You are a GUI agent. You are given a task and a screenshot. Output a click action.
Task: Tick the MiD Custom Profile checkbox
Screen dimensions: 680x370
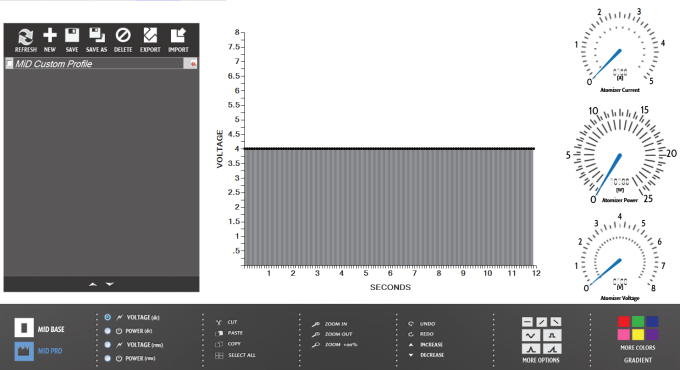tap(9, 64)
